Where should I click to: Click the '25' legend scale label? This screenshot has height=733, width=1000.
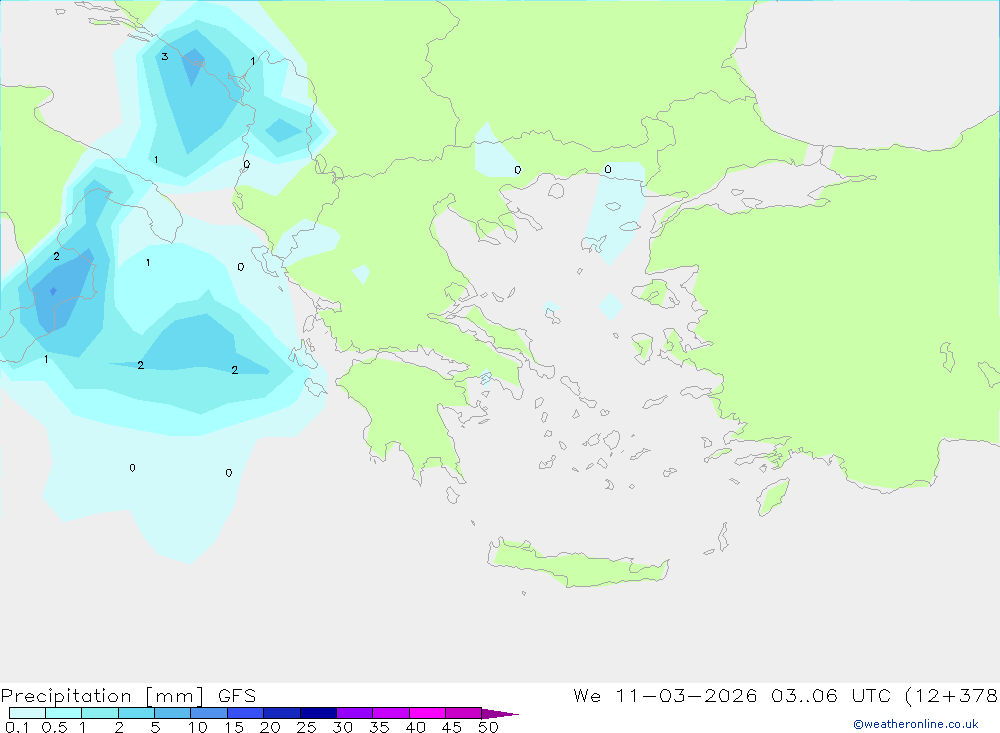(307, 727)
